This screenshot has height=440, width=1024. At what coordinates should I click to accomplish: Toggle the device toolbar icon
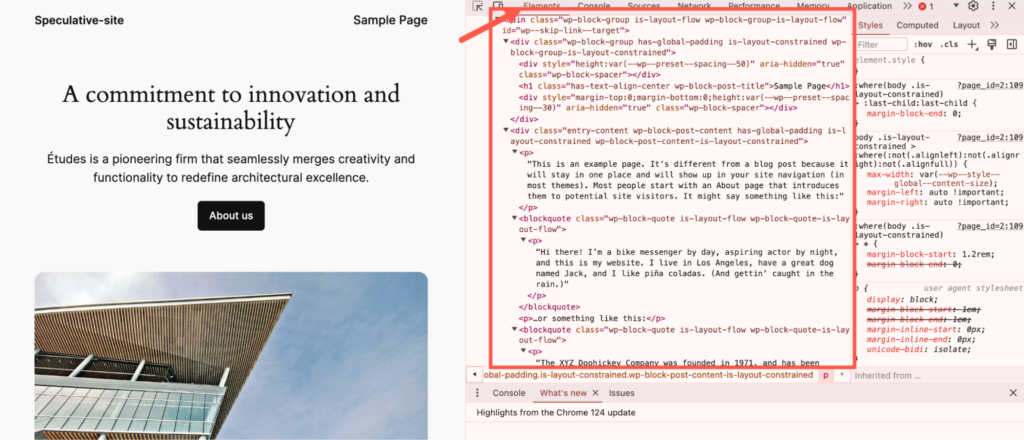[x=498, y=6]
